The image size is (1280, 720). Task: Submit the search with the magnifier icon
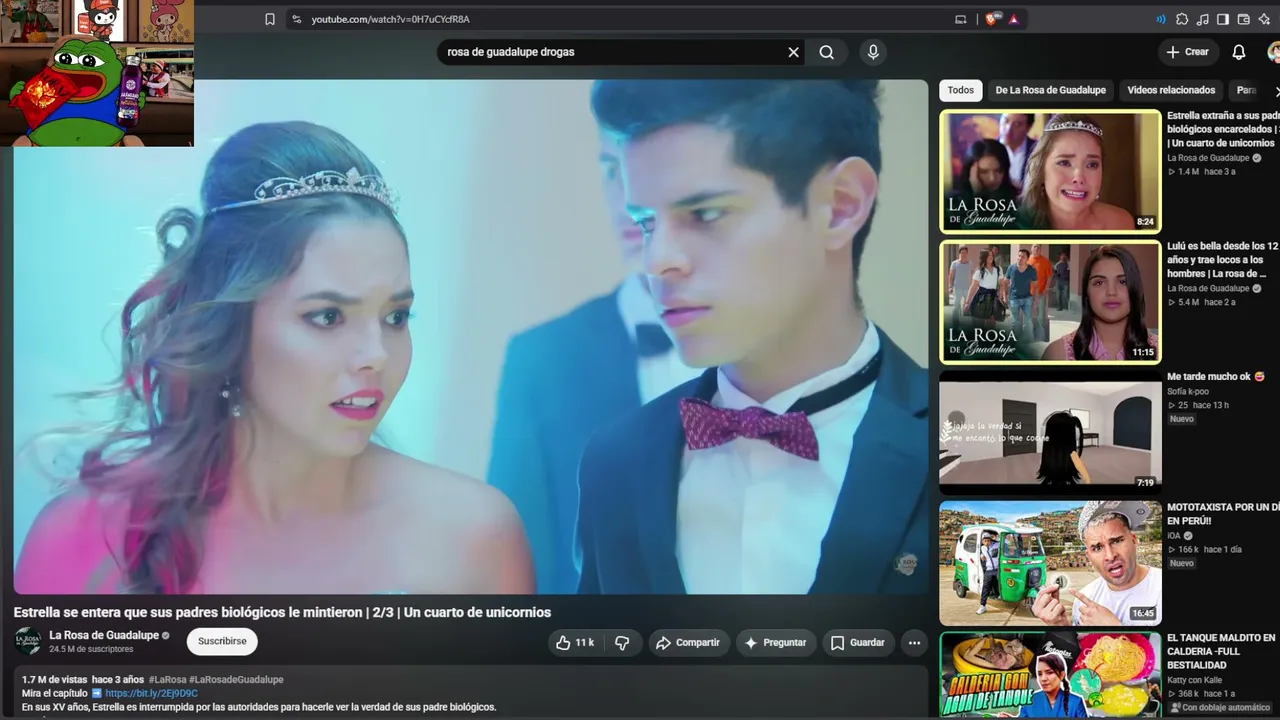tap(827, 52)
